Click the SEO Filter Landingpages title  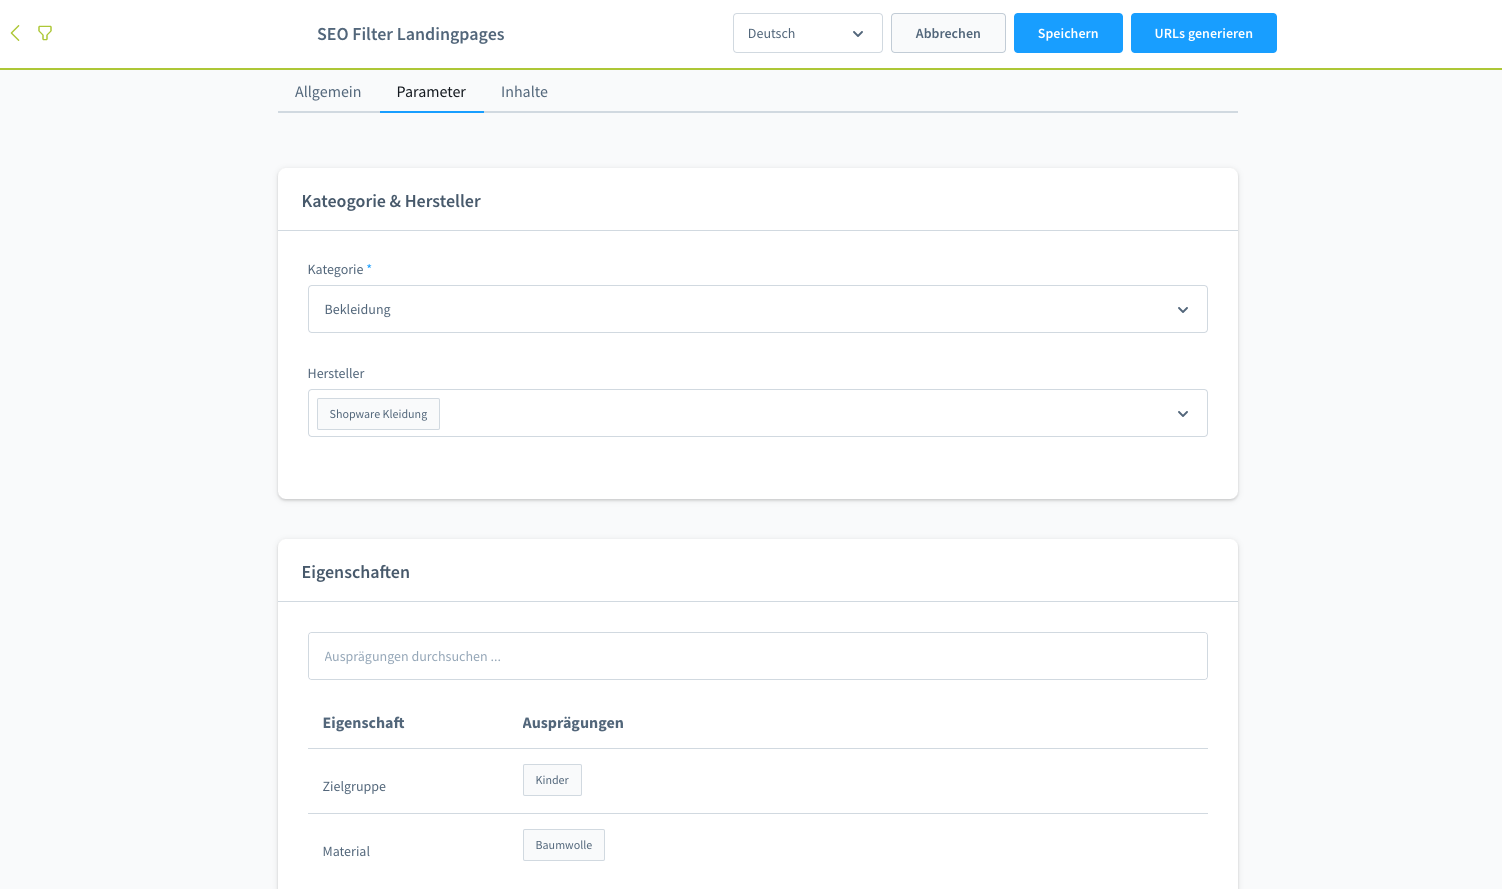click(x=411, y=34)
